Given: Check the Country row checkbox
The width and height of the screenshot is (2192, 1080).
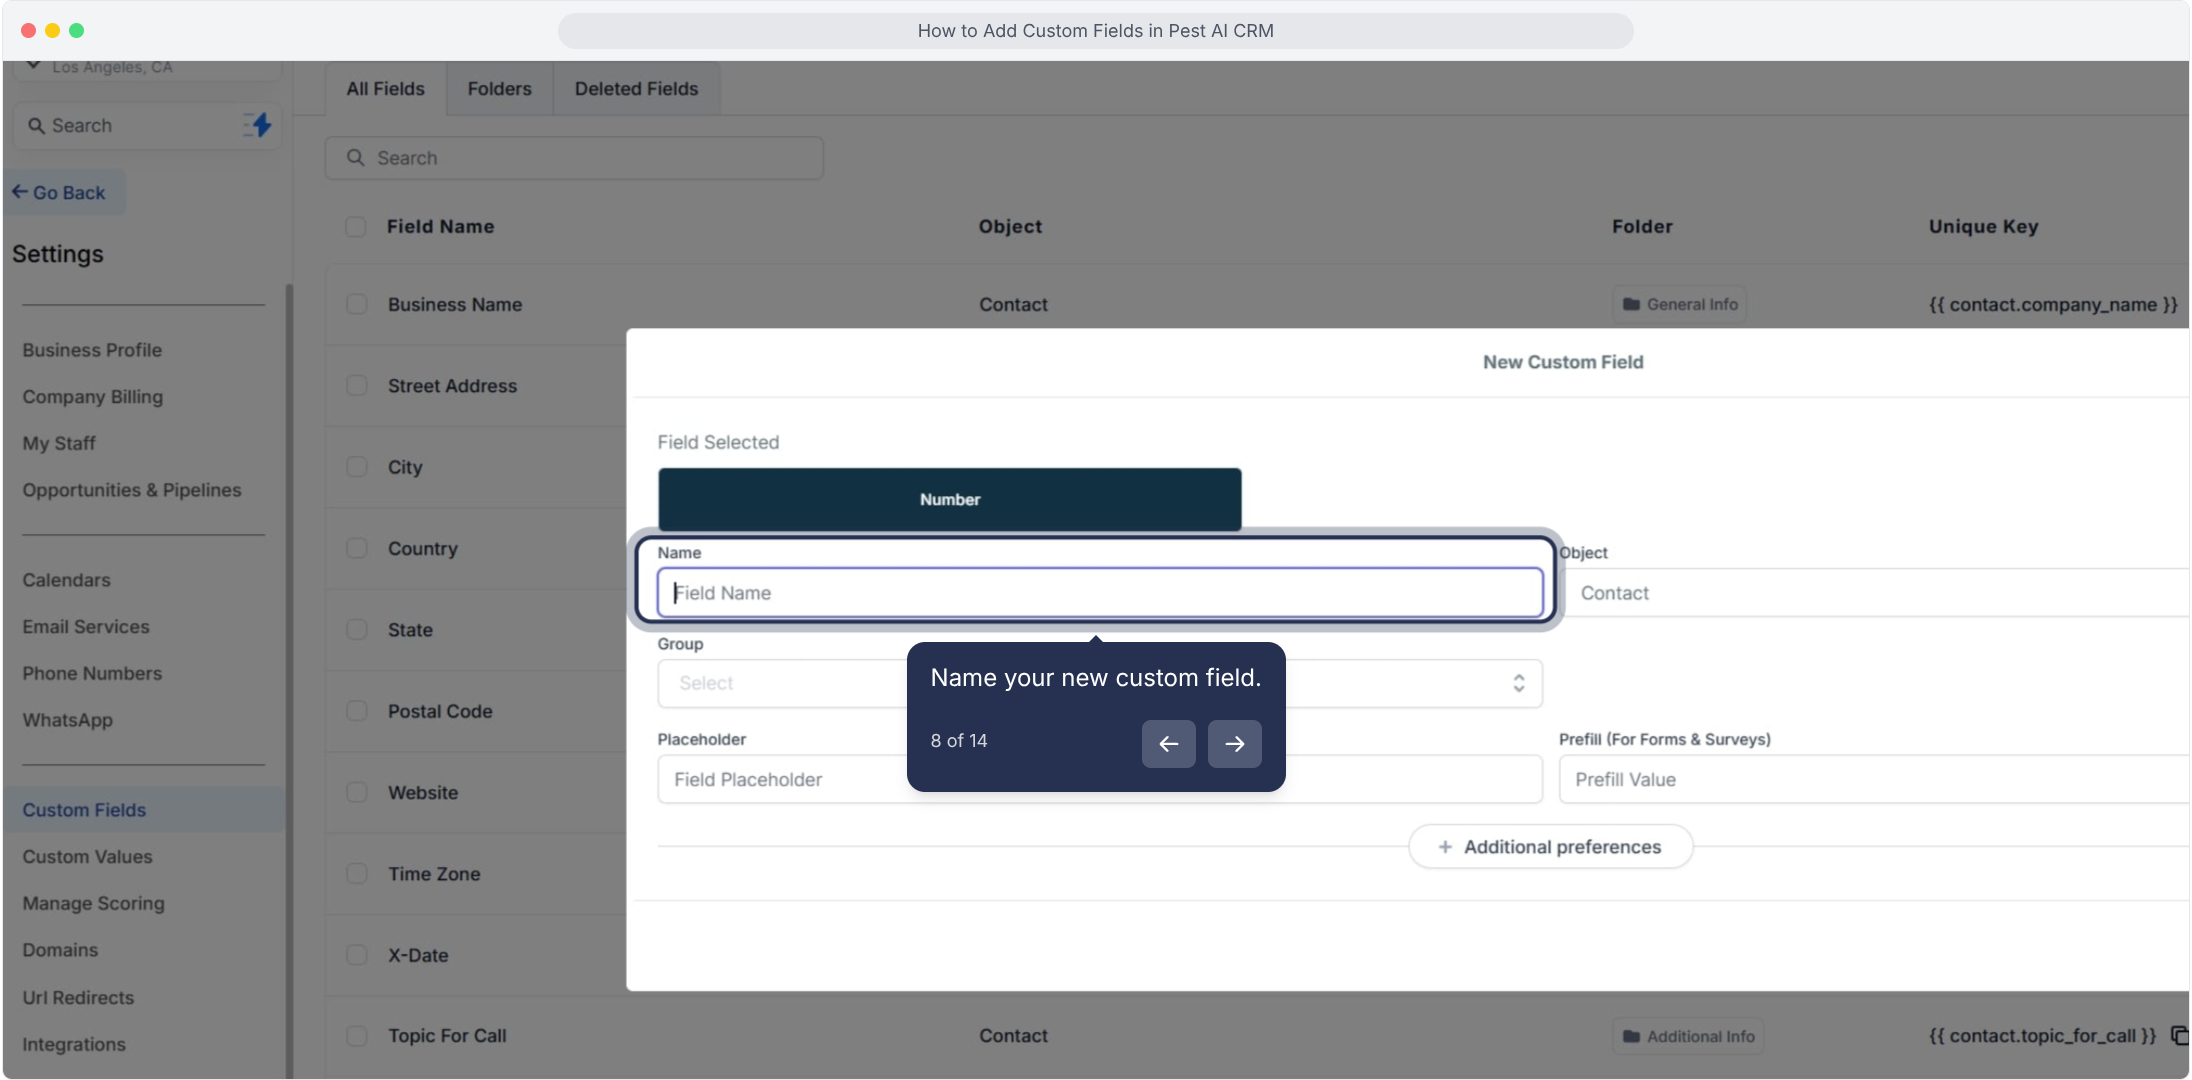Looking at the screenshot, I should [357, 548].
